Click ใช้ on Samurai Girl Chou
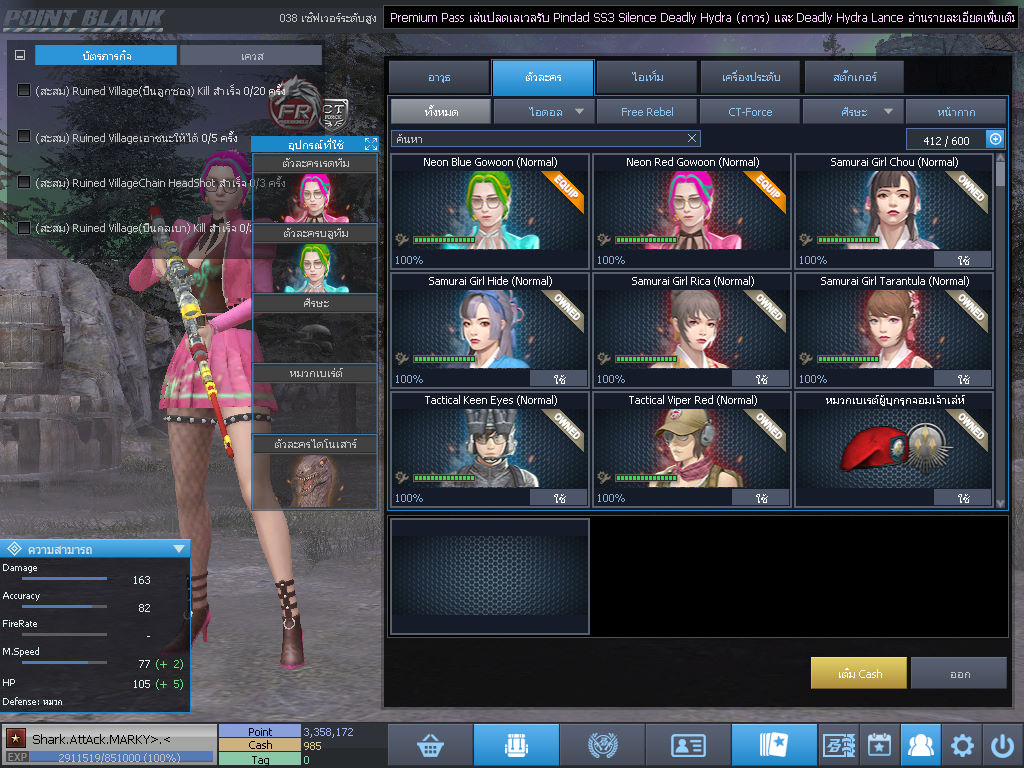1024x768 pixels. tap(963, 260)
